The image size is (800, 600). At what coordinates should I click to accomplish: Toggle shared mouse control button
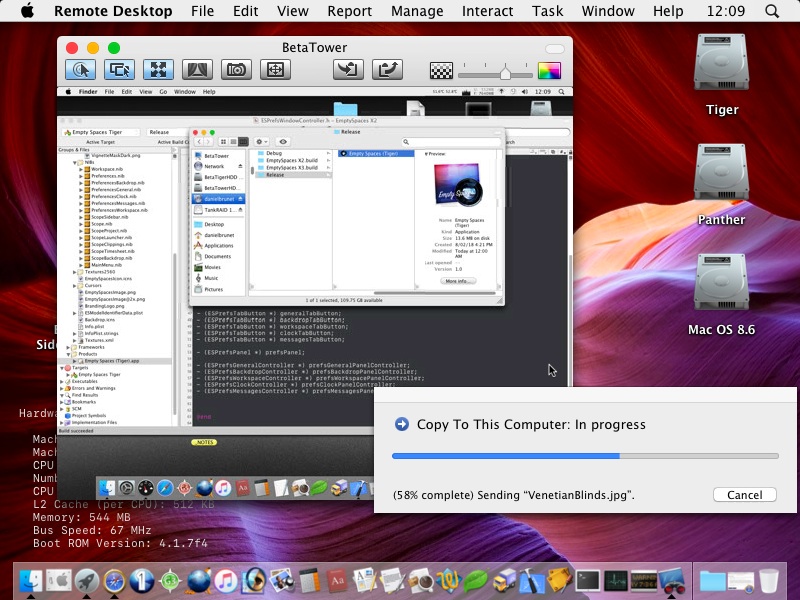click(x=119, y=70)
